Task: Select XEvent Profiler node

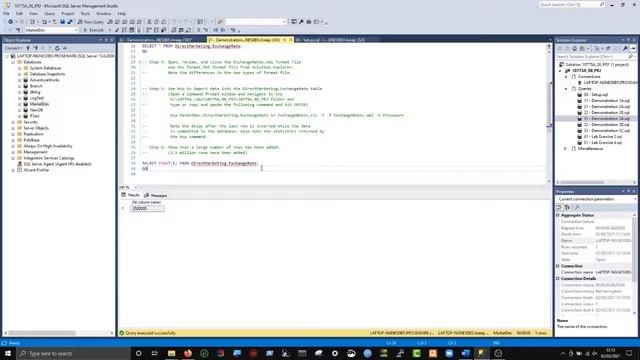Action: [36, 170]
